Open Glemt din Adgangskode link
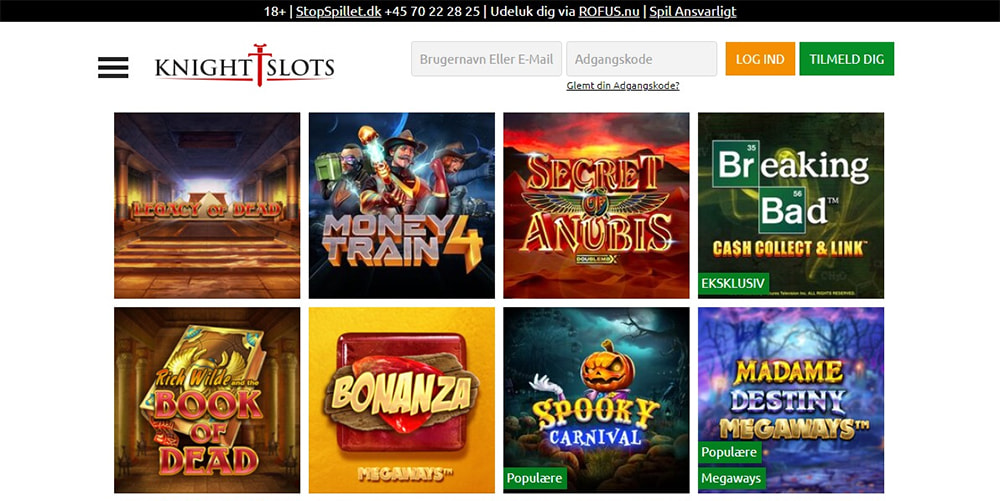Screen dimensions: 1000x501 click(623, 86)
